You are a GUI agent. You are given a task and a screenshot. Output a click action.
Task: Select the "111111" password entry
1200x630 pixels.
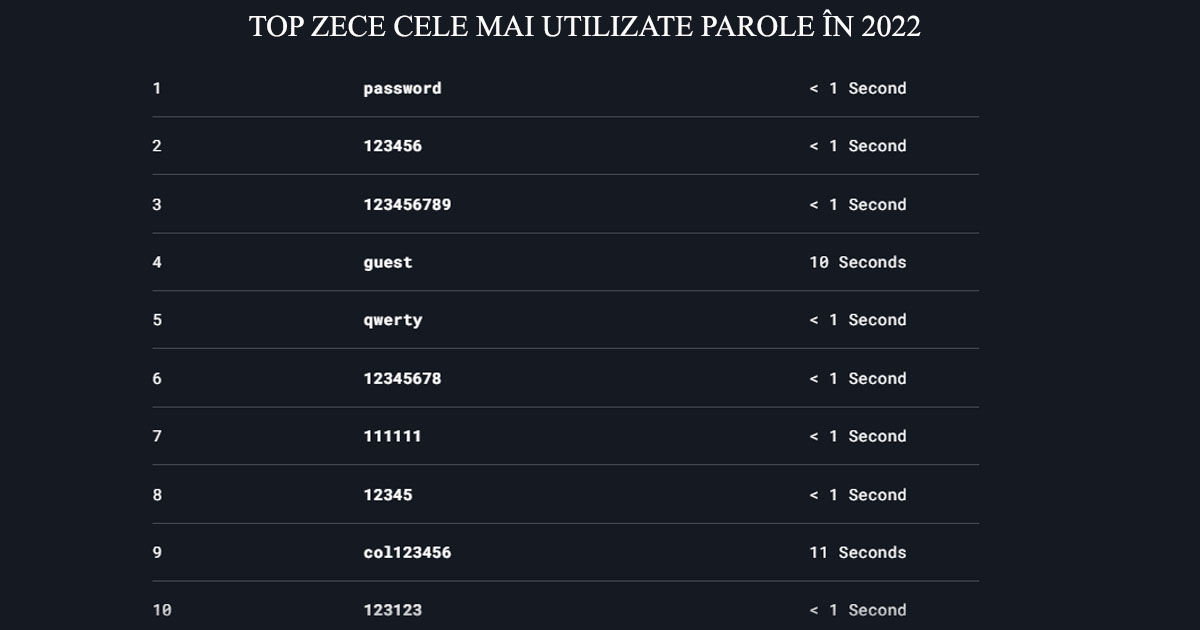(392, 436)
